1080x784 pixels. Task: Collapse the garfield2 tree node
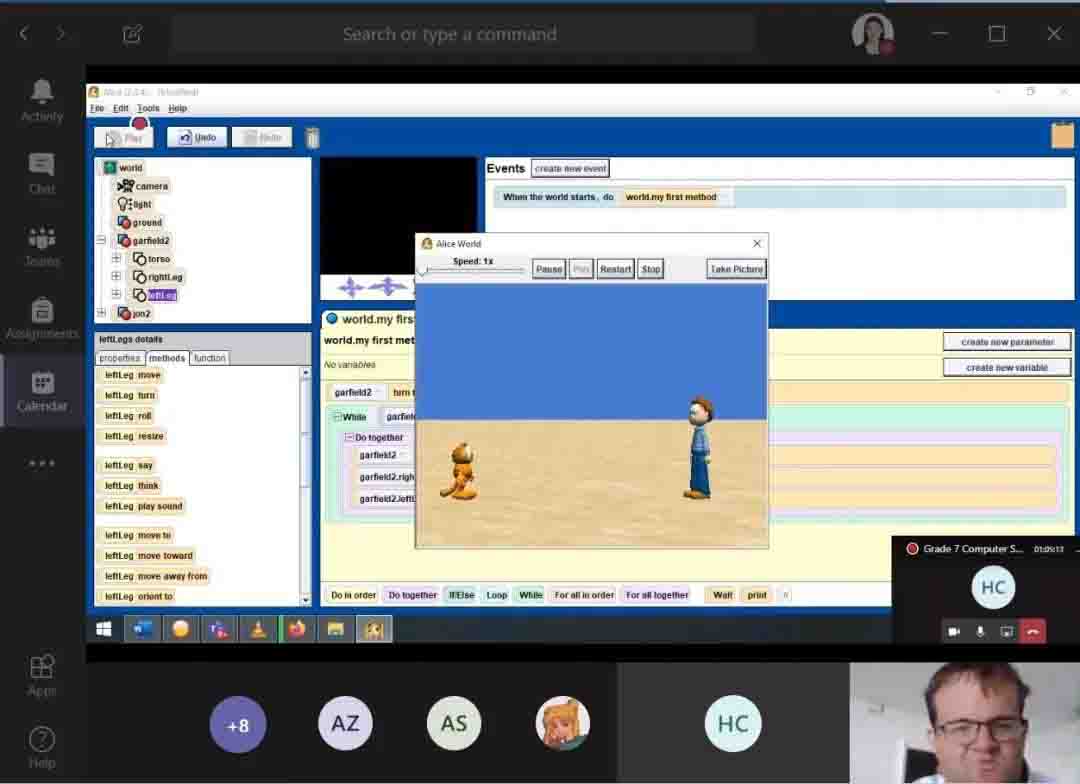point(101,241)
